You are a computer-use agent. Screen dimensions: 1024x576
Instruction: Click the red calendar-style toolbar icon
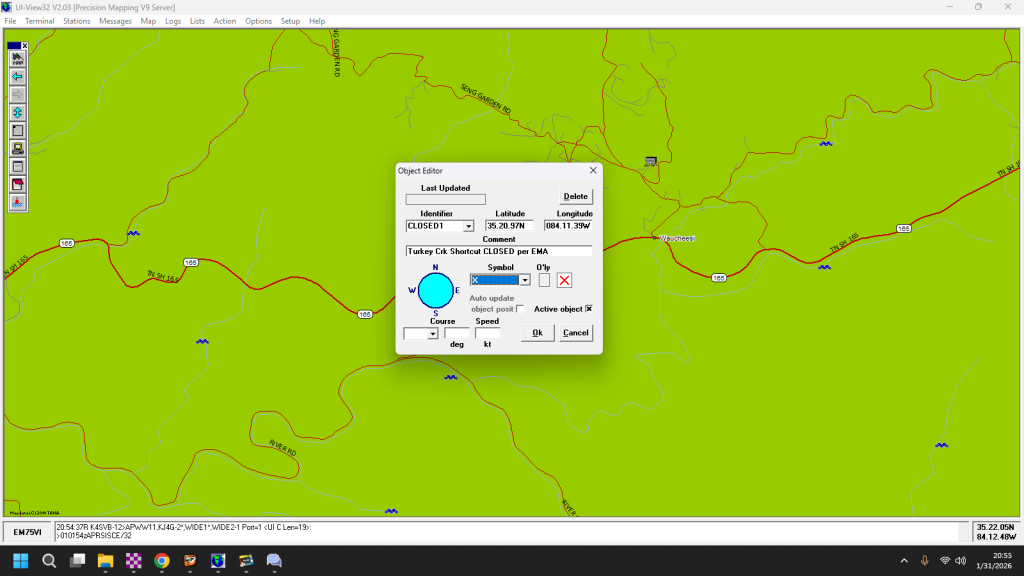coord(17,184)
